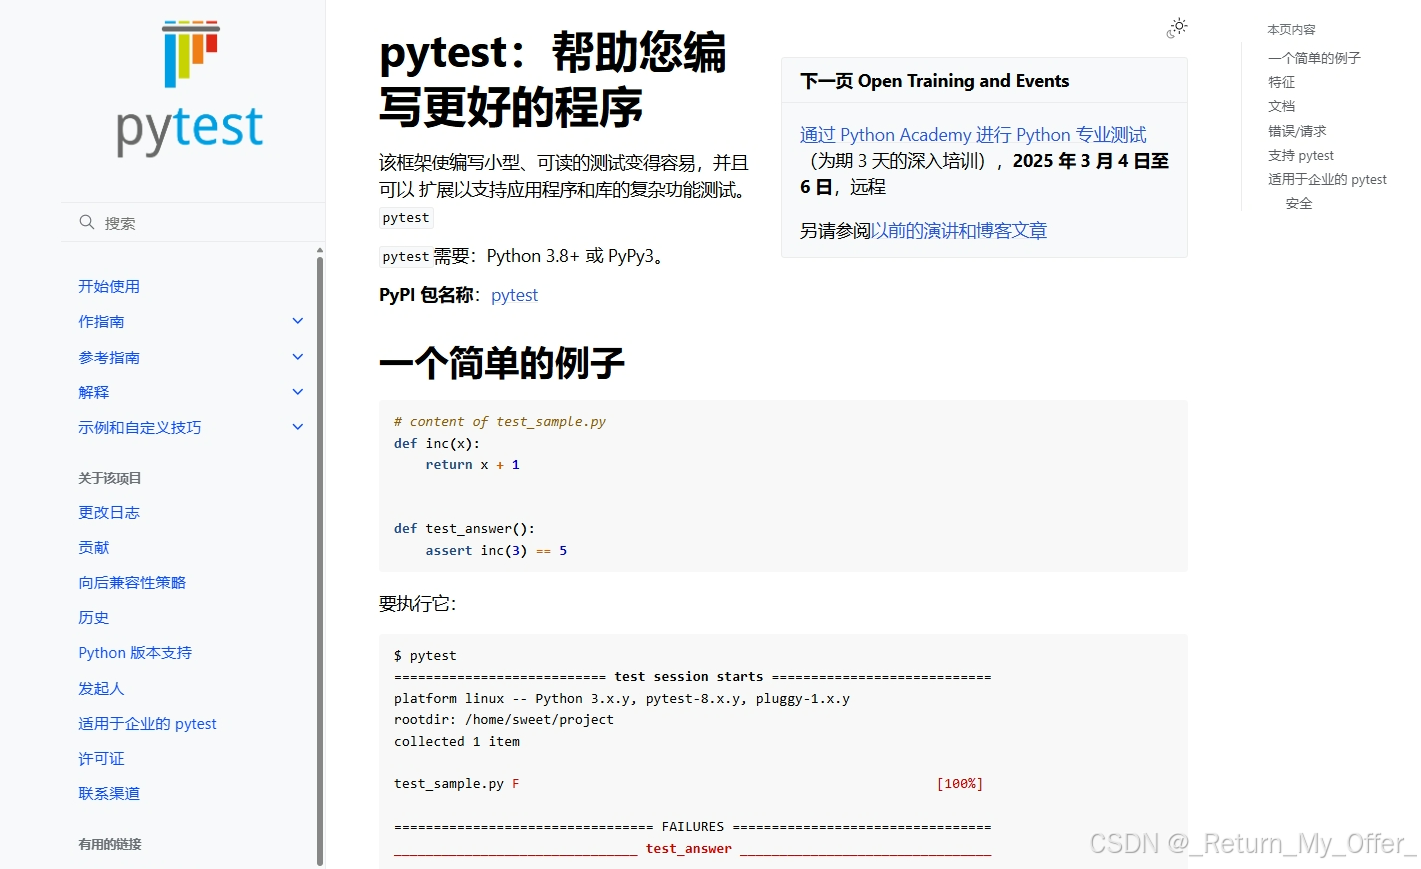Open the 更改日志 page
Screen dimensions: 1421x869
tap(109, 512)
